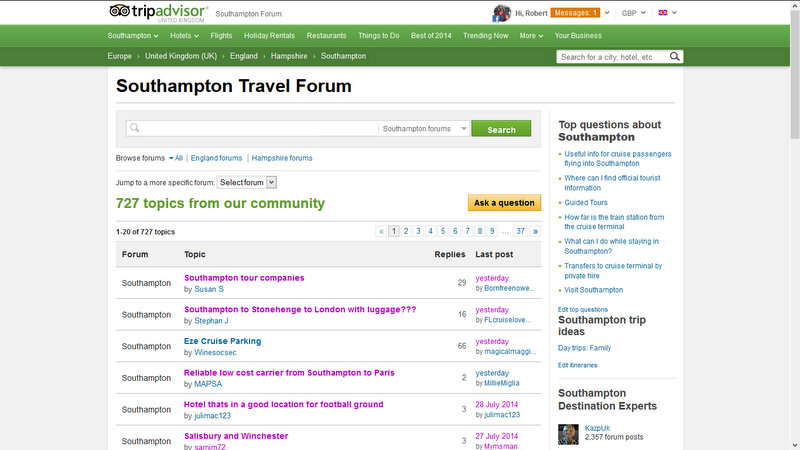
Task: Open Southampton tour companies topic
Action: click(244, 278)
